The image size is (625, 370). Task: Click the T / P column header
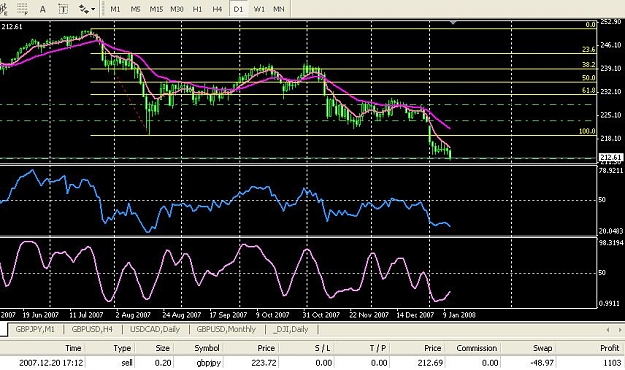click(x=378, y=348)
